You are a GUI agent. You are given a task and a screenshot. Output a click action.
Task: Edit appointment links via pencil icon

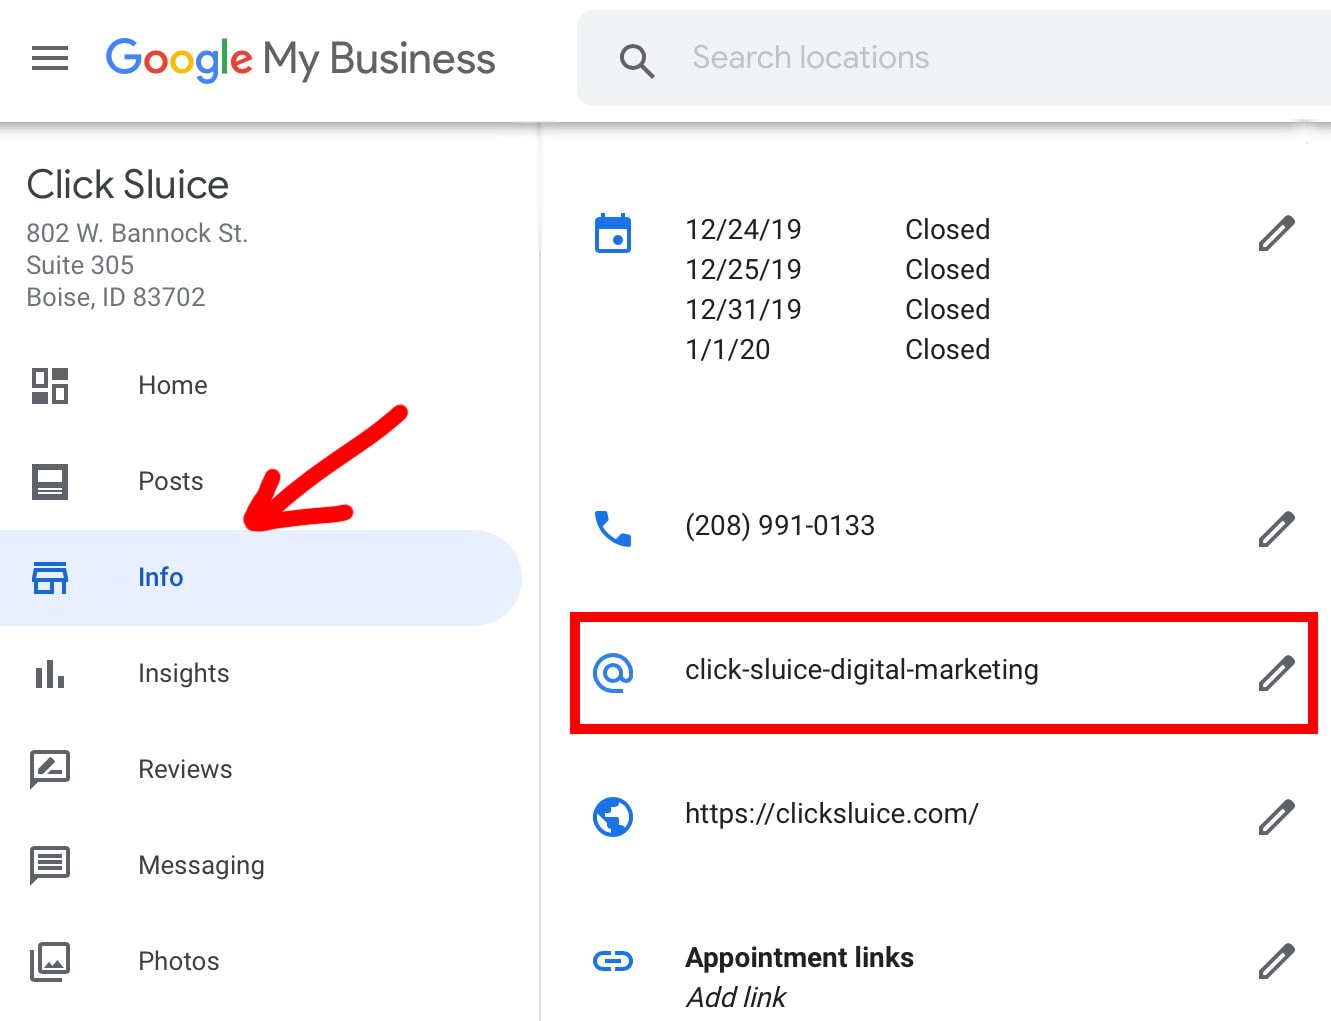[x=1277, y=961]
